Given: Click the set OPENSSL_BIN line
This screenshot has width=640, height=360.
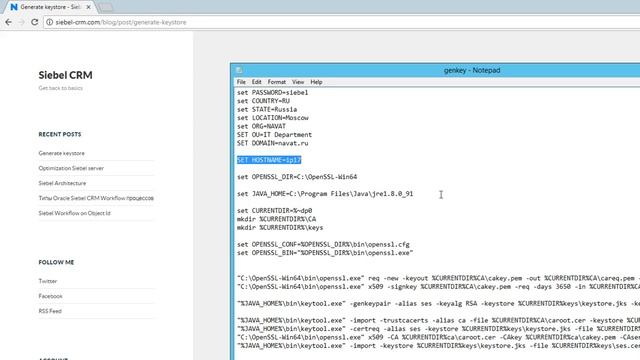Looking at the screenshot, I should (x=325, y=253).
